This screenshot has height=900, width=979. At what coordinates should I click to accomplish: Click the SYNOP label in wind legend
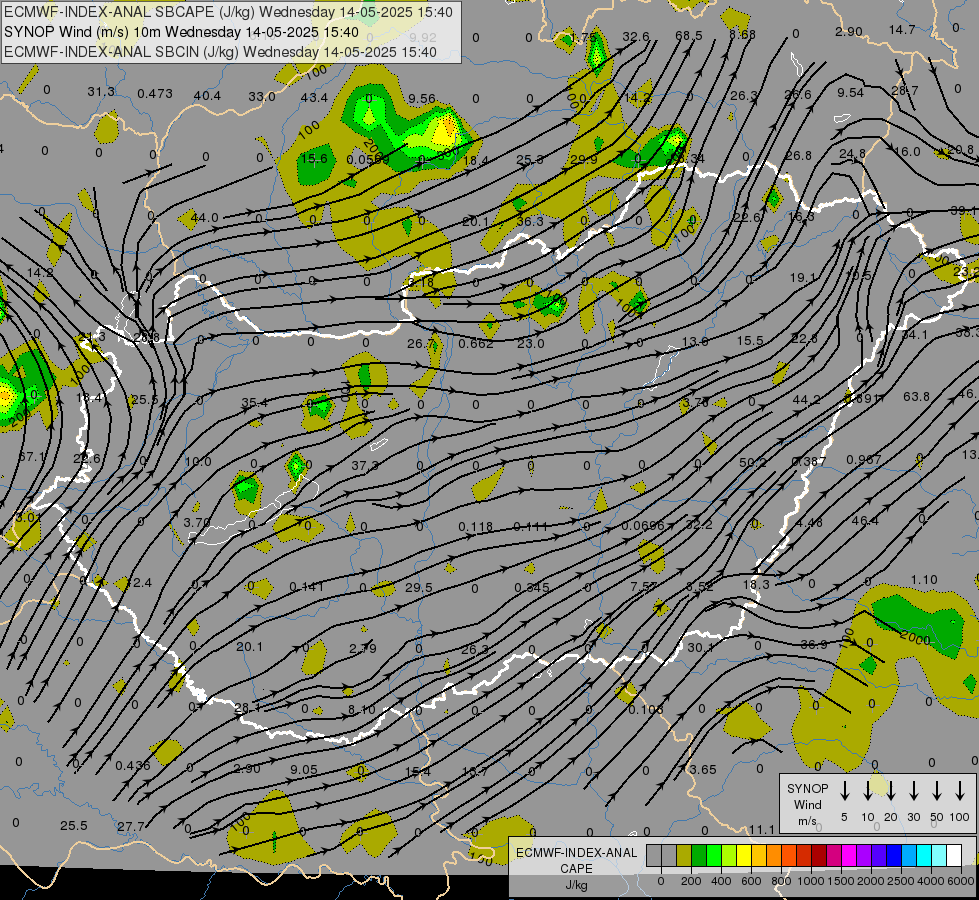tap(807, 788)
